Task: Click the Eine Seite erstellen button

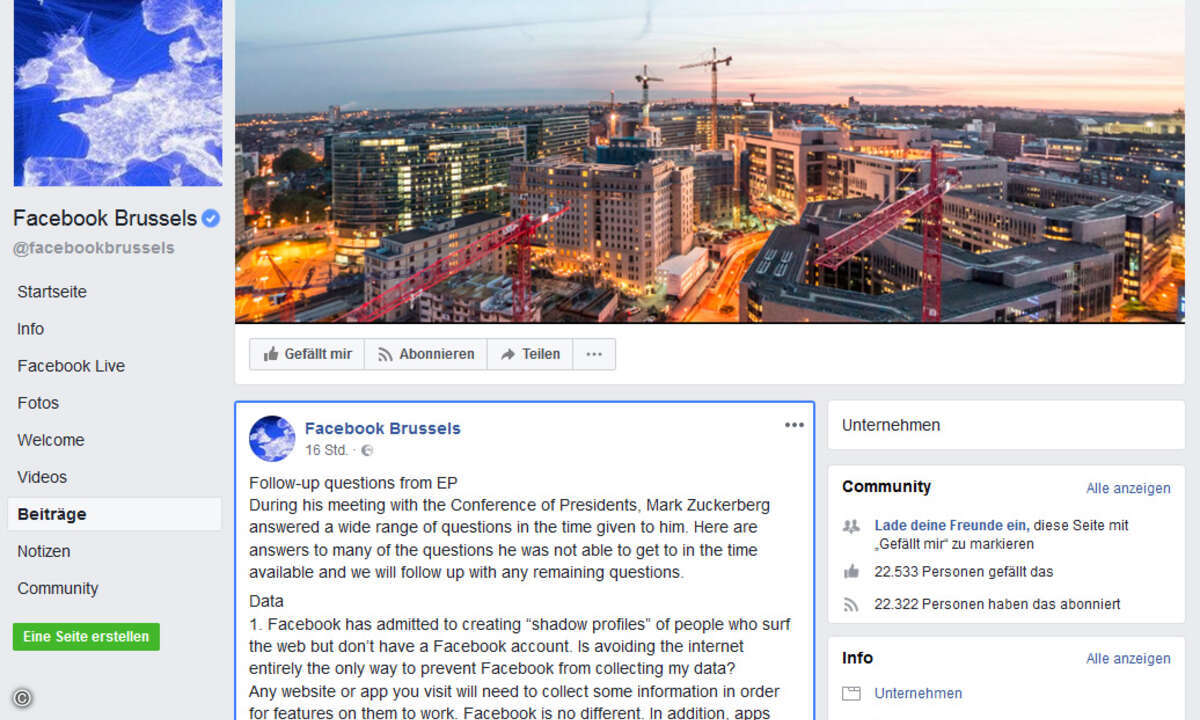Action: (x=86, y=637)
